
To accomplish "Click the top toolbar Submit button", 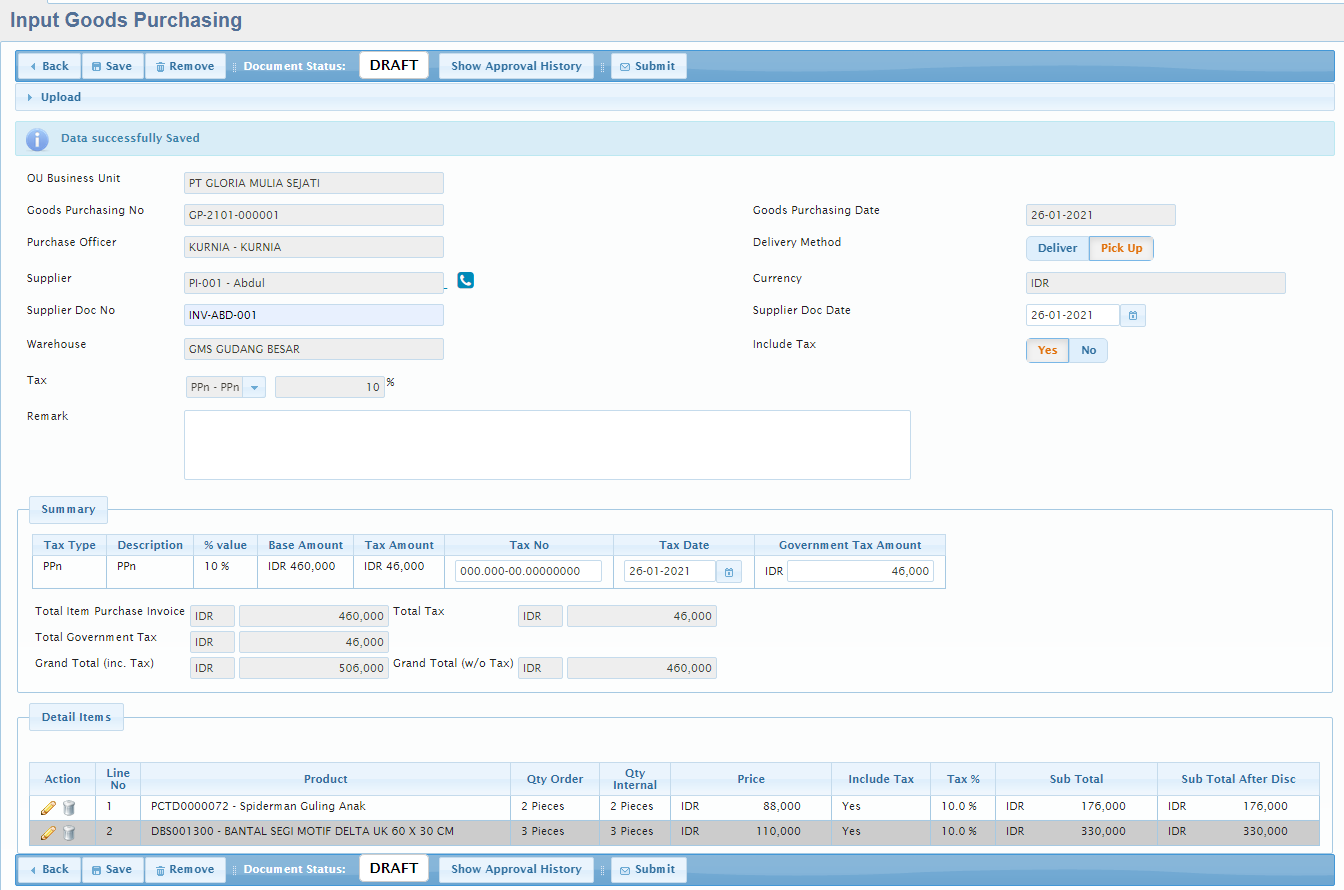I will [648, 66].
